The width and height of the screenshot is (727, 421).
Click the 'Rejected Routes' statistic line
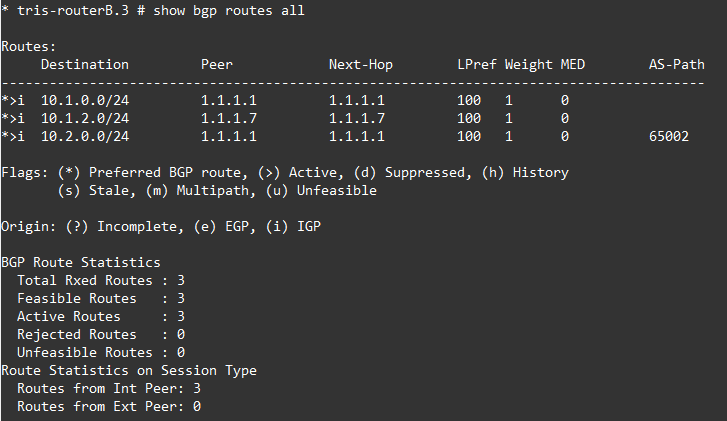pyautogui.click(x=101, y=335)
